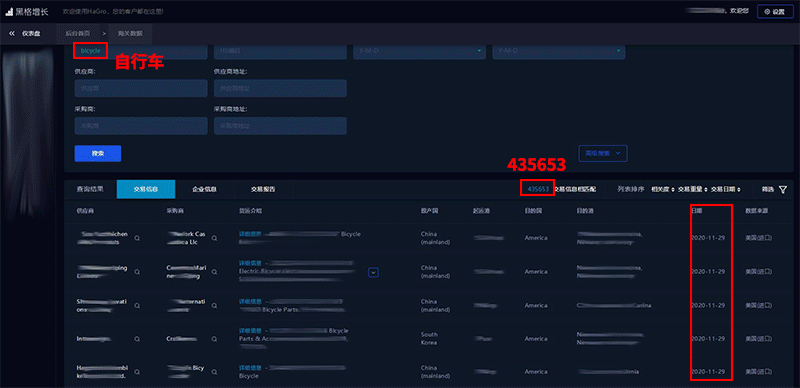Open the 高级搜索 advanced search dropdown

pyautogui.click(x=603, y=153)
